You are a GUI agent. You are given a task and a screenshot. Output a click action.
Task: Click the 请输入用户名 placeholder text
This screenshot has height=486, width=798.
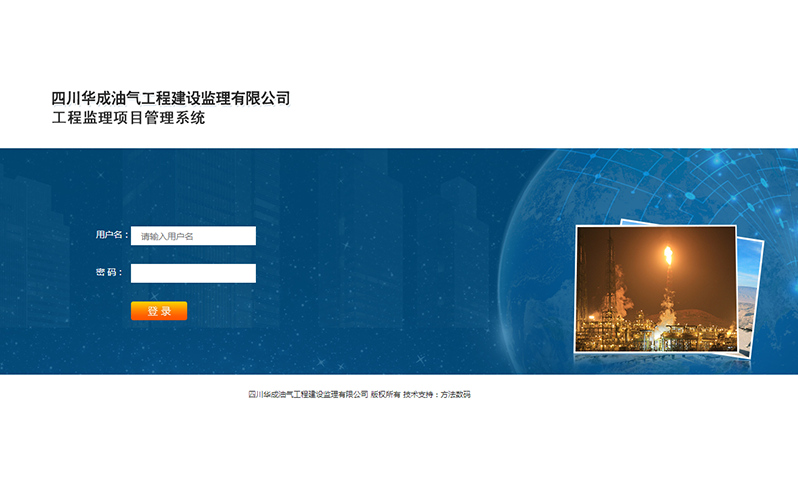tap(167, 237)
